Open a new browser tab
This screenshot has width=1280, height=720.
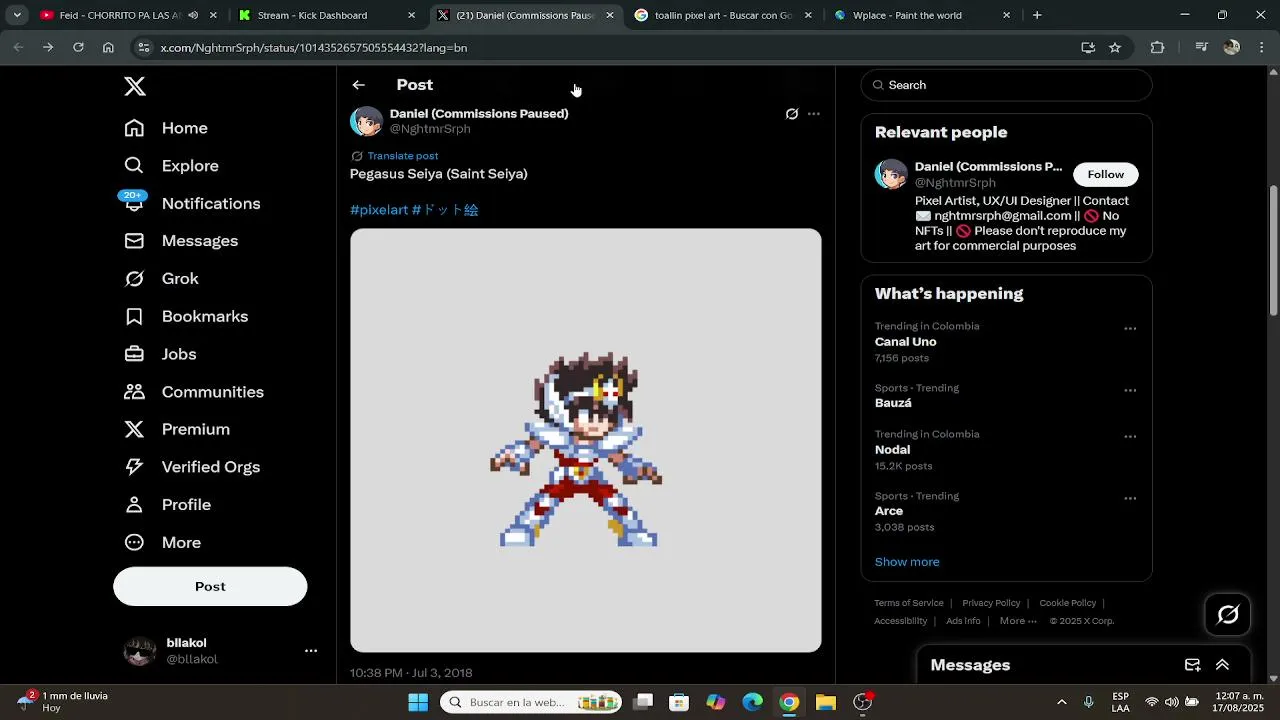point(1037,15)
